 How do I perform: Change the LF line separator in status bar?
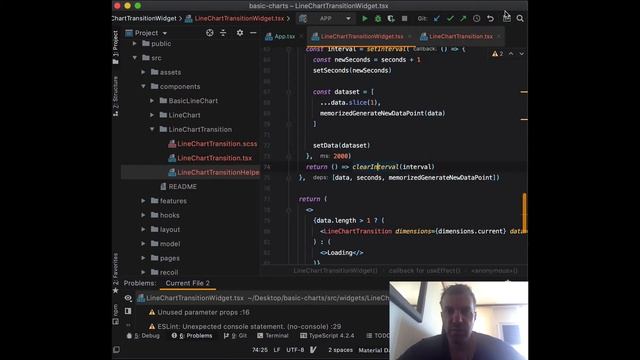pyautogui.click(x=277, y=350)
